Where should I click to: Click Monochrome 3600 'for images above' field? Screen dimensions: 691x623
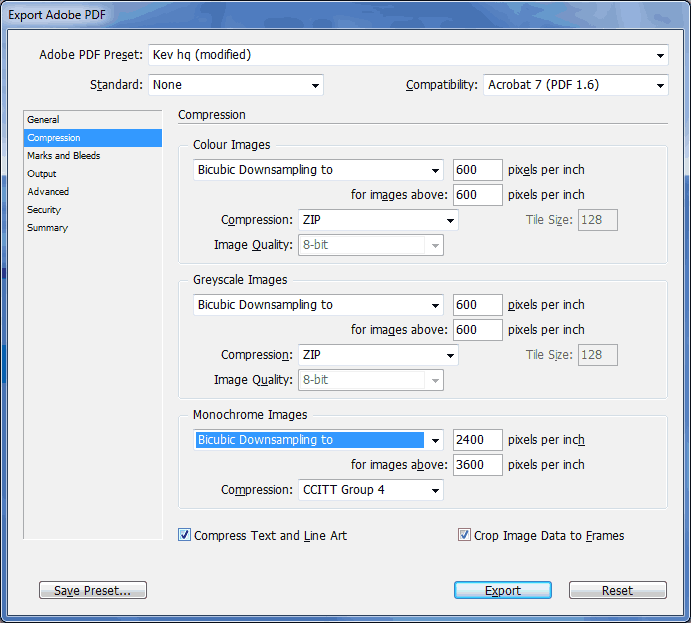478,465
